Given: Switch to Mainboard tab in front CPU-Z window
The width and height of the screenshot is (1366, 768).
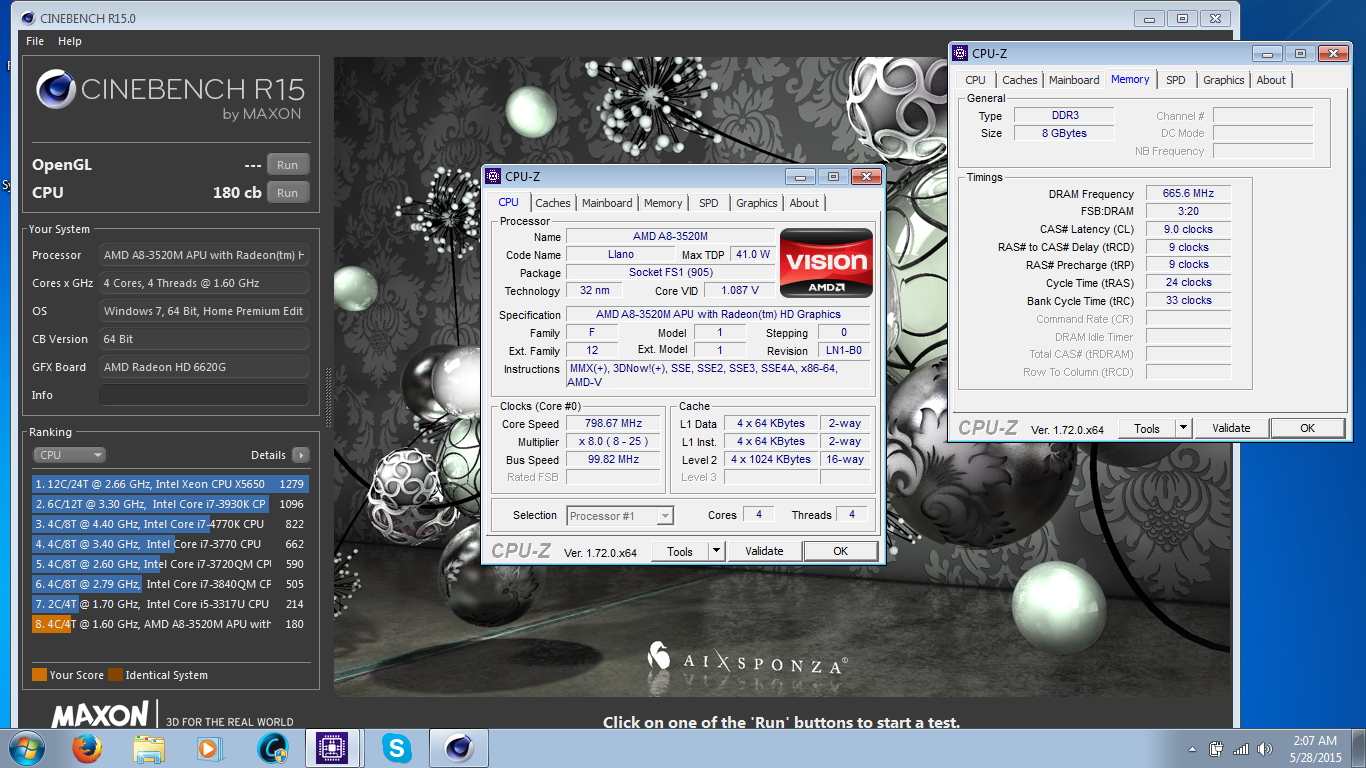Looking at the screenshot, I should 607,203.
